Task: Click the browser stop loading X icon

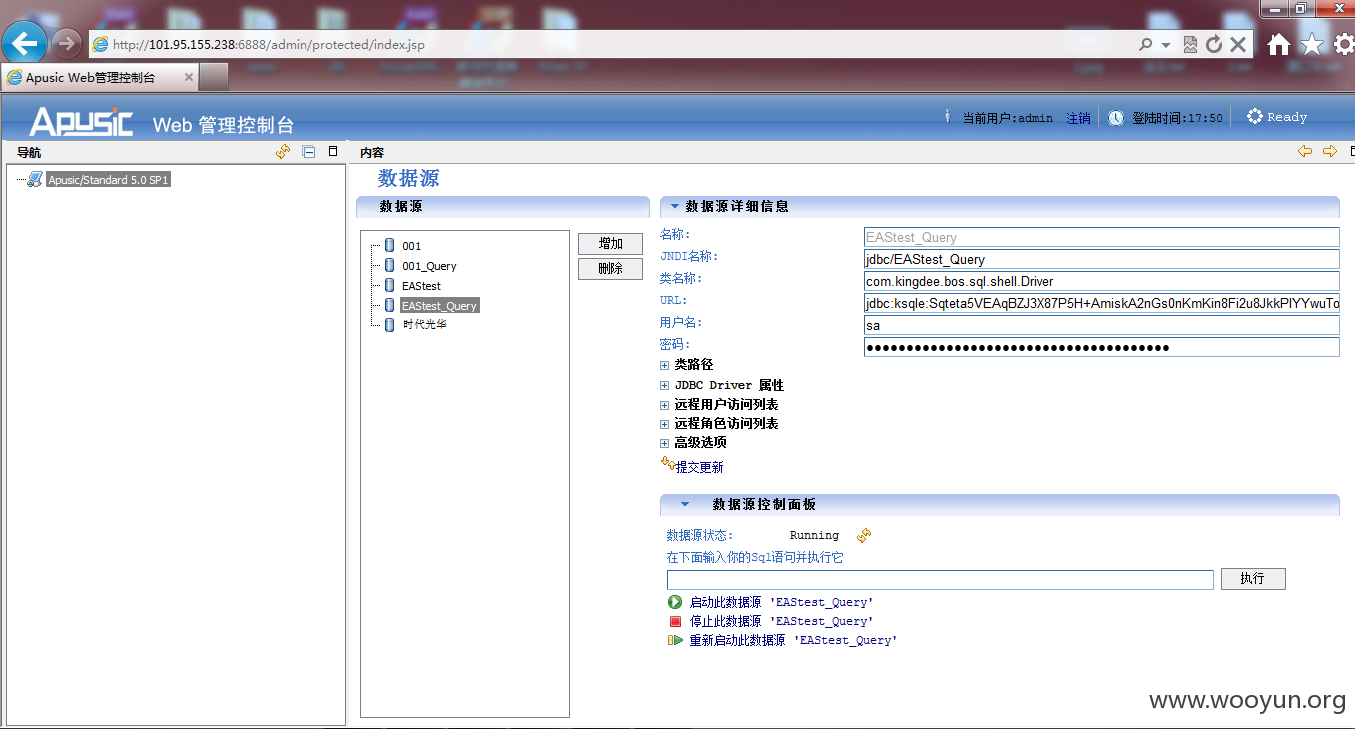Action: [x=1238, y=45]
